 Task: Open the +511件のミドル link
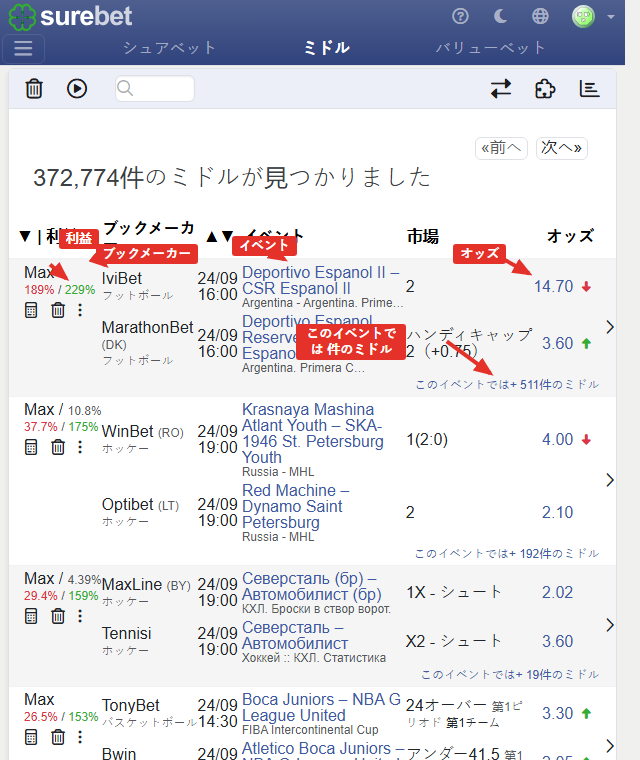(507, 384)
